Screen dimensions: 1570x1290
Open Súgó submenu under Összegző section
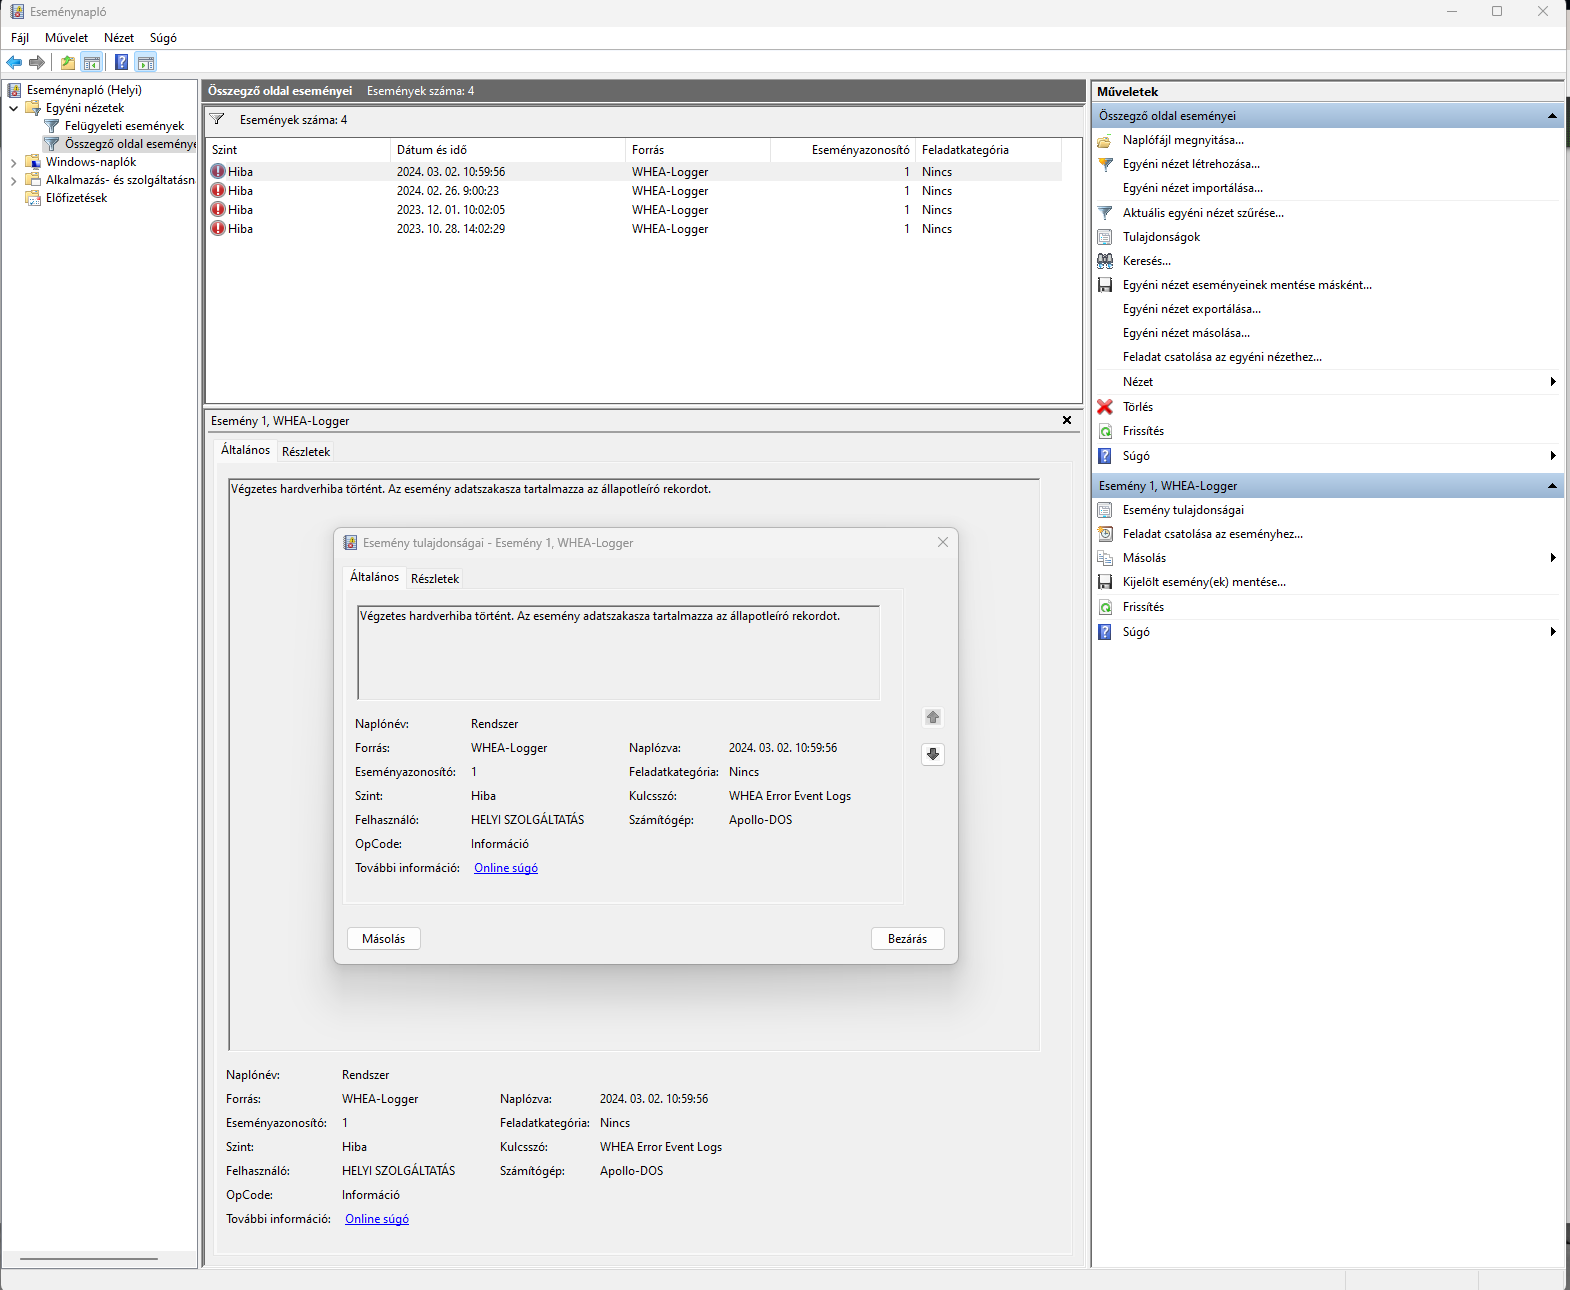tap(1552, 456)
